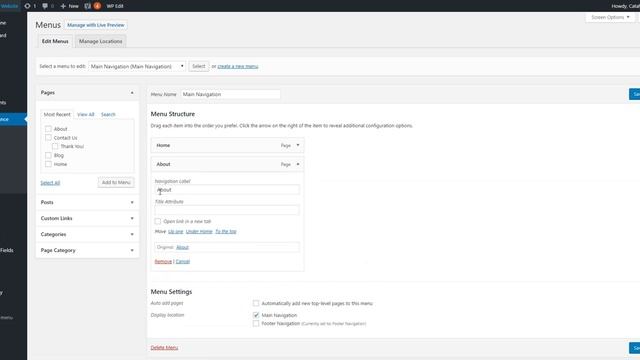Click the Select All link under Pages
640x360 pixels.
point(50,183)
